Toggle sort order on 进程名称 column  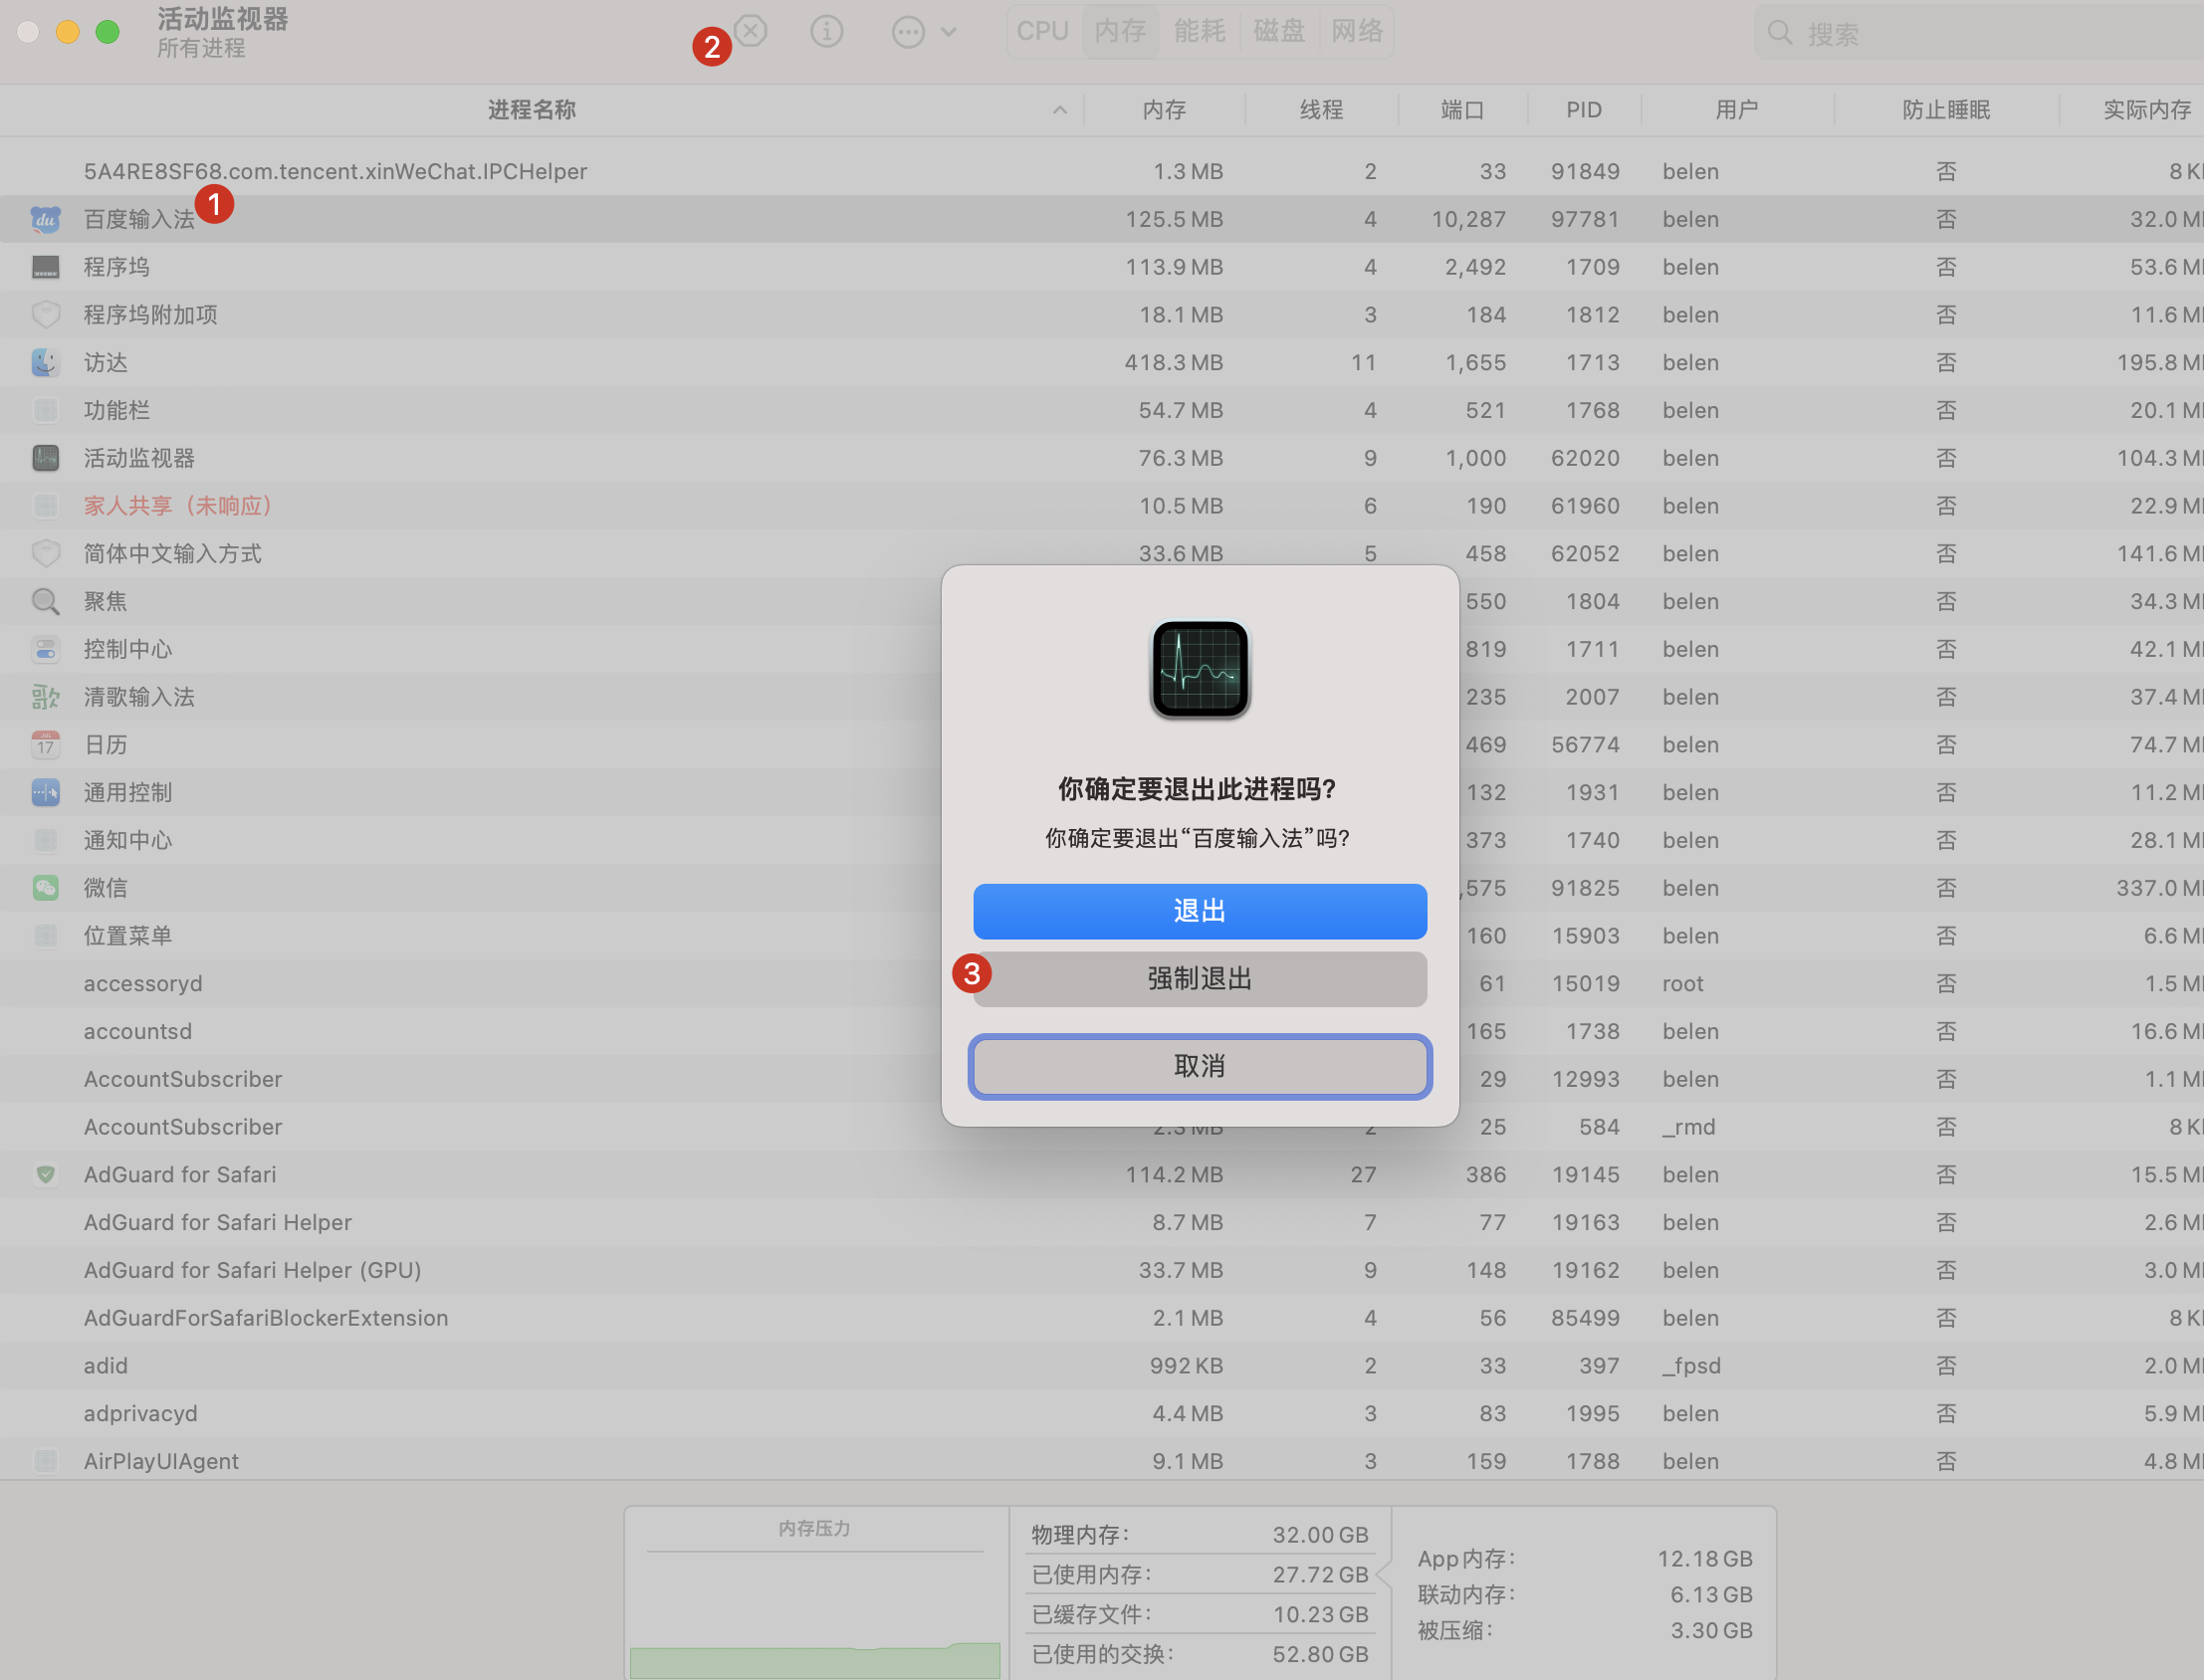pos(532,110)
